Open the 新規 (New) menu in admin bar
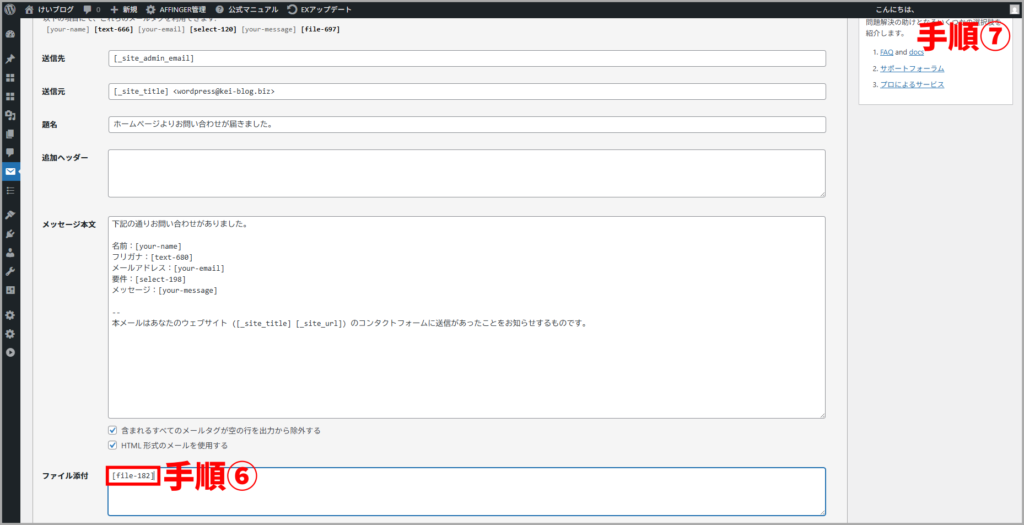Image resolution: width=1024 pixels, height=525 pixels. tap(124, 9)
